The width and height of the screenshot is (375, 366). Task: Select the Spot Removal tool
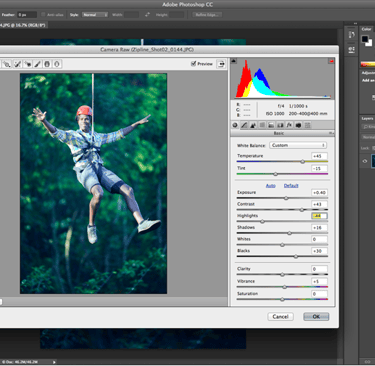tap(17, 64)
